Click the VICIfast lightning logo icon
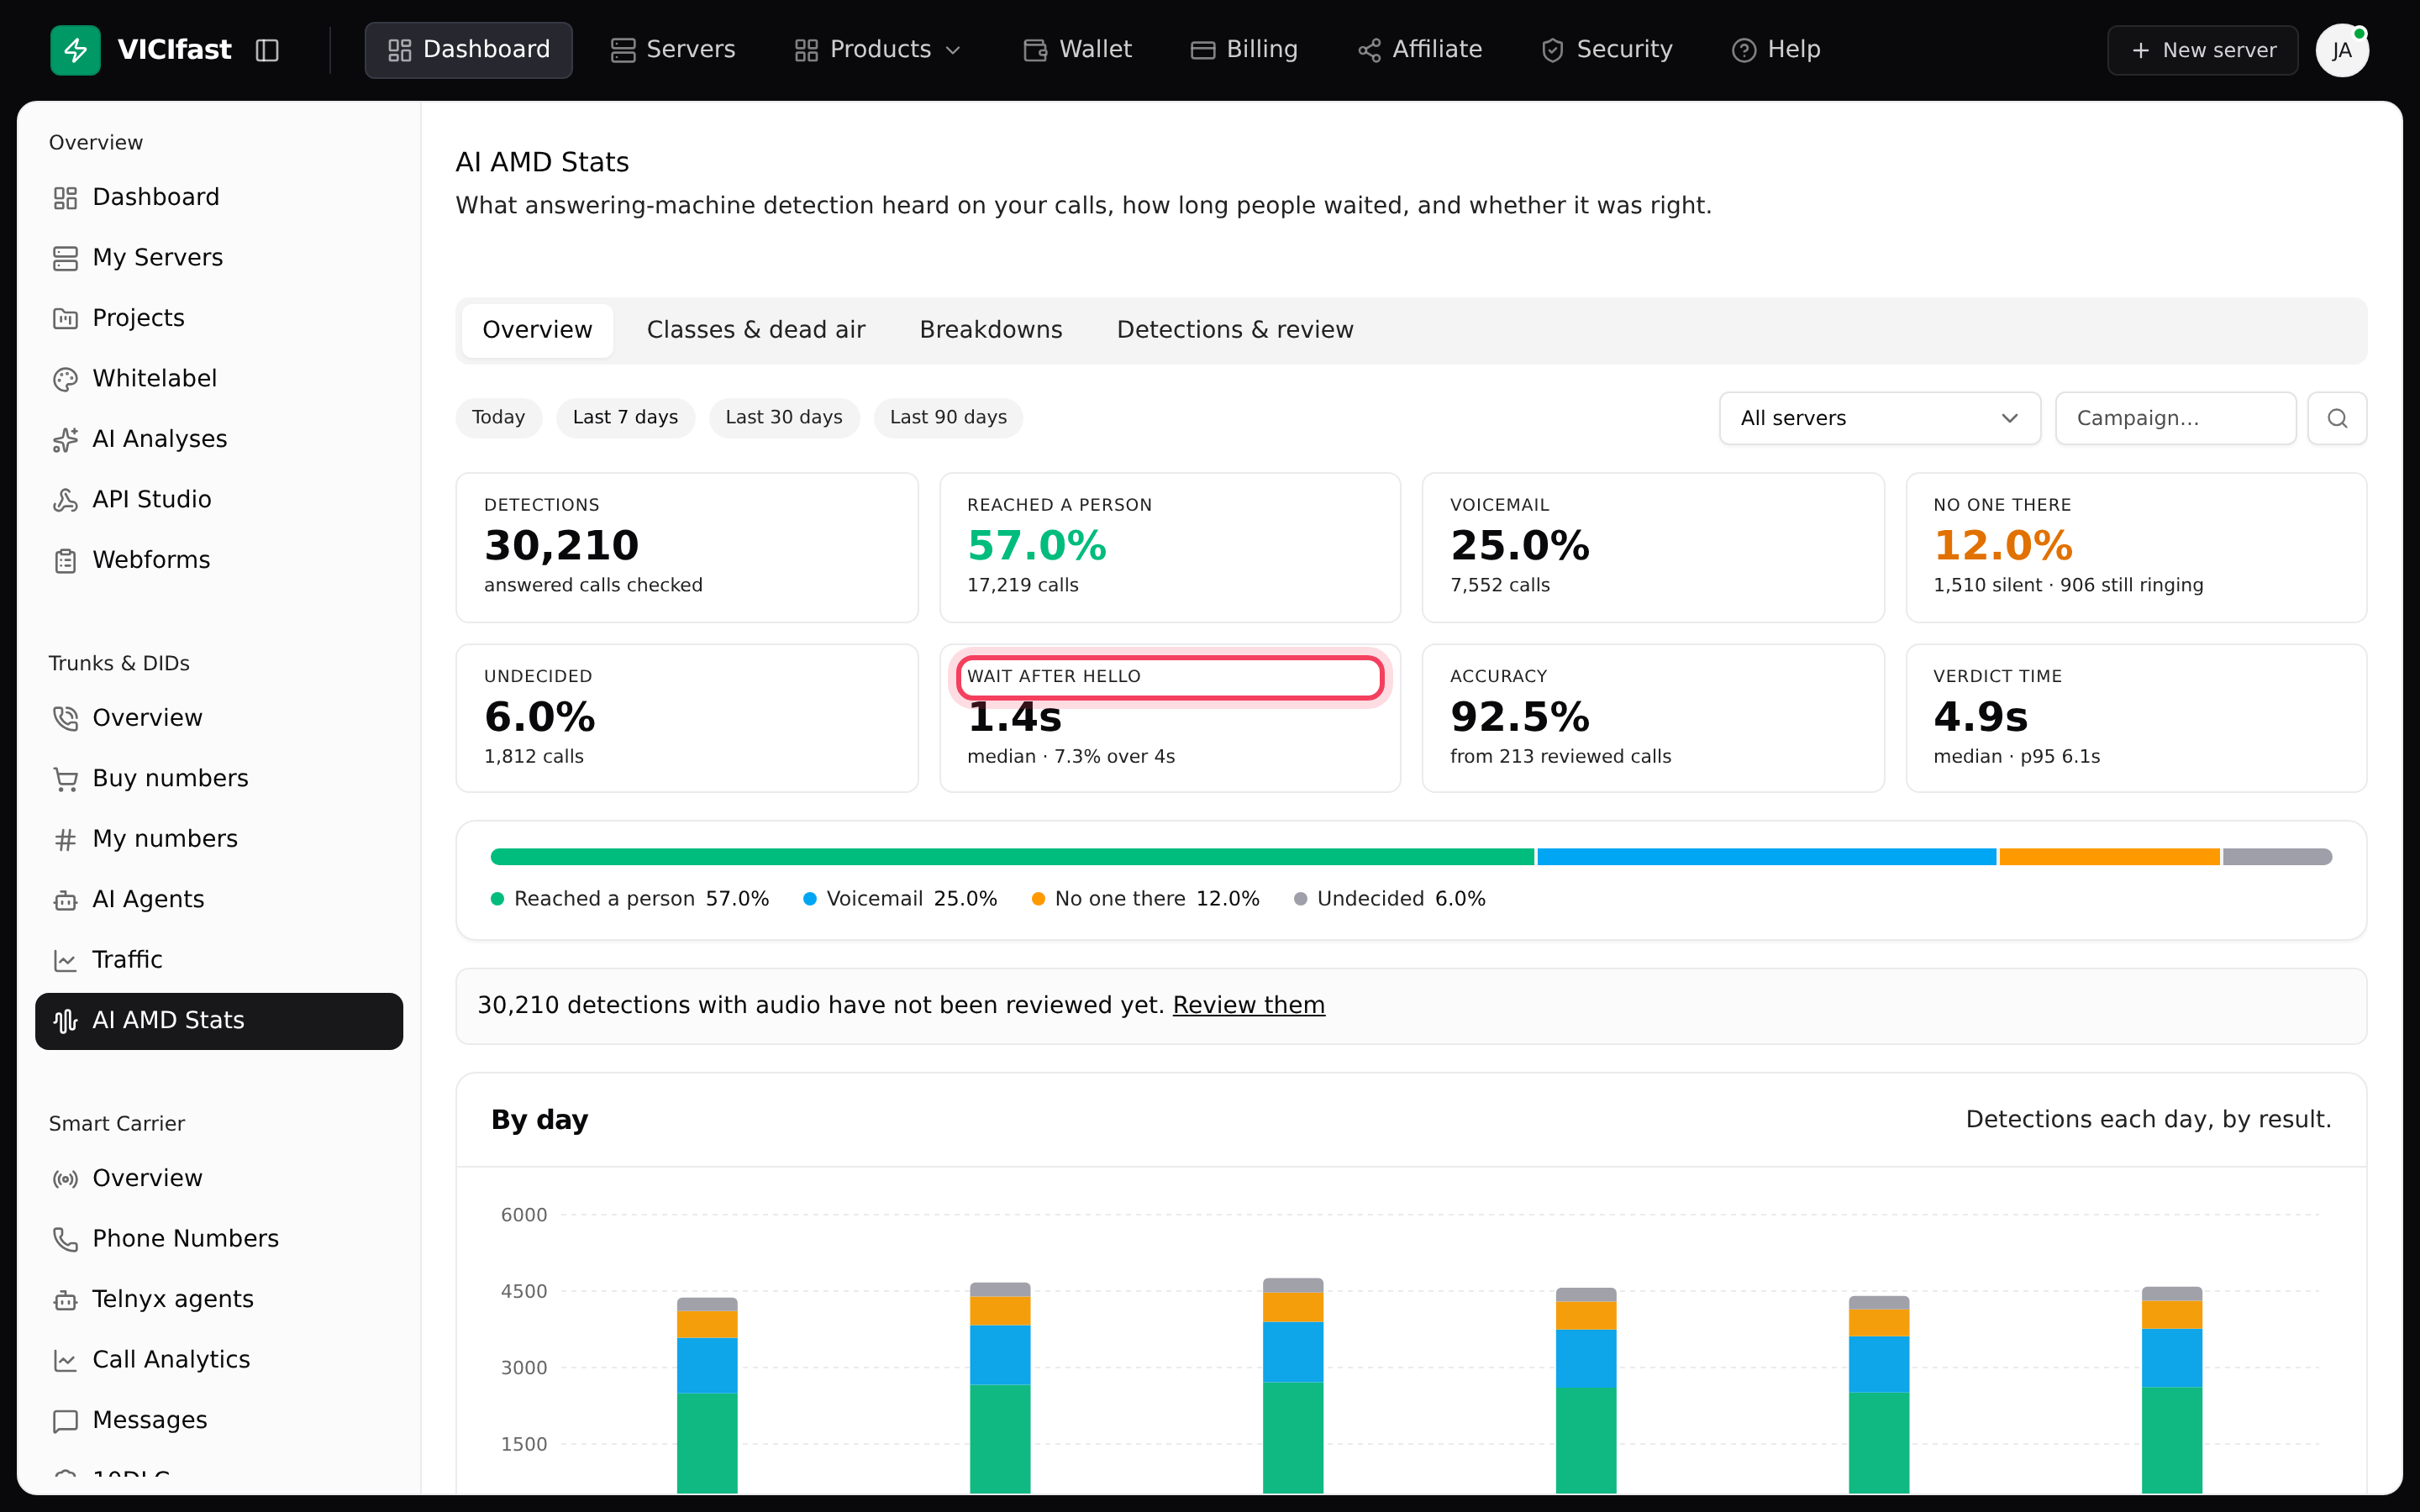Image resolution: width=2420 pixels, height=1512 pixels. pyautogui.click(x=75, y=50)
